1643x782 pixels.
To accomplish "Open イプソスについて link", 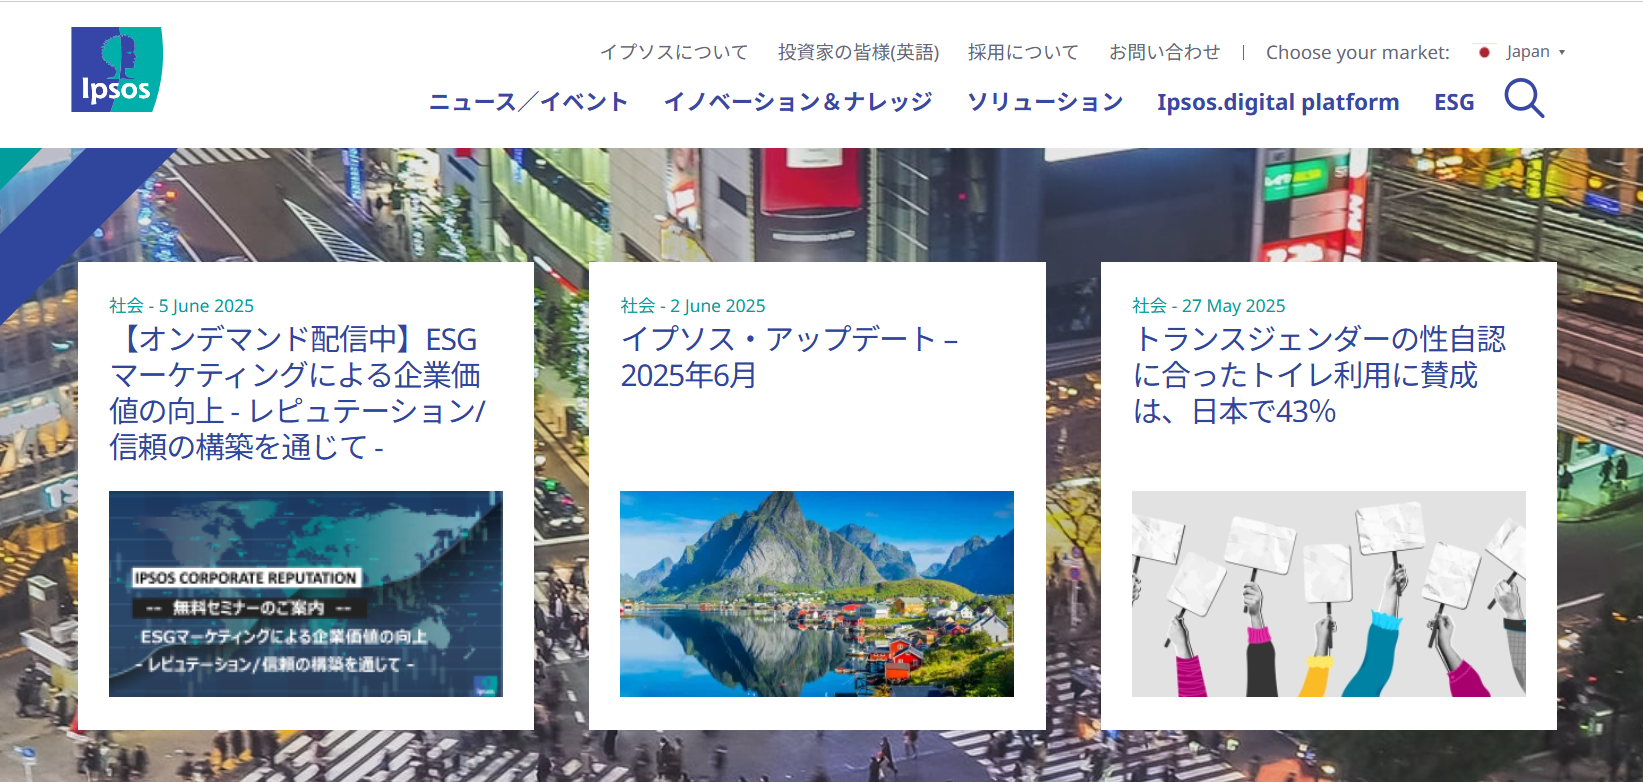I will [674, 52].
